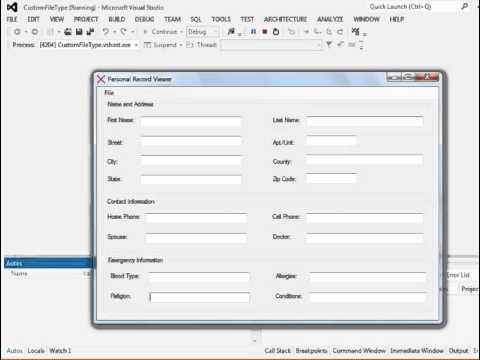This screenshot has height=360, width=480.
Task: Open the TEST menu
Action: [247, 19]
